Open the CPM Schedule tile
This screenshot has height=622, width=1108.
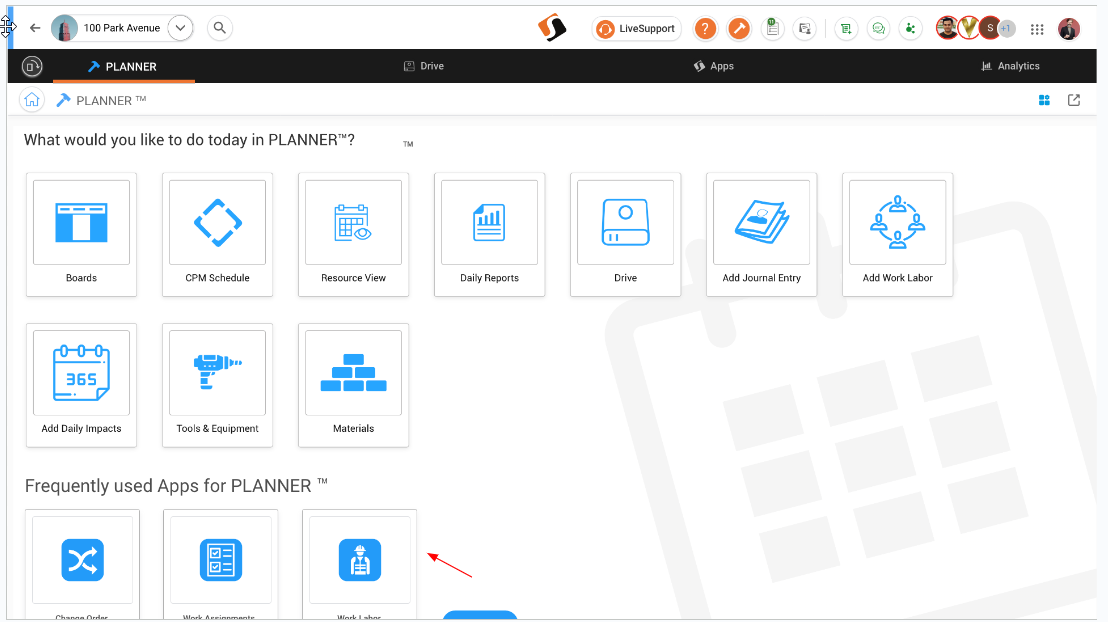[x=218, y=234]
